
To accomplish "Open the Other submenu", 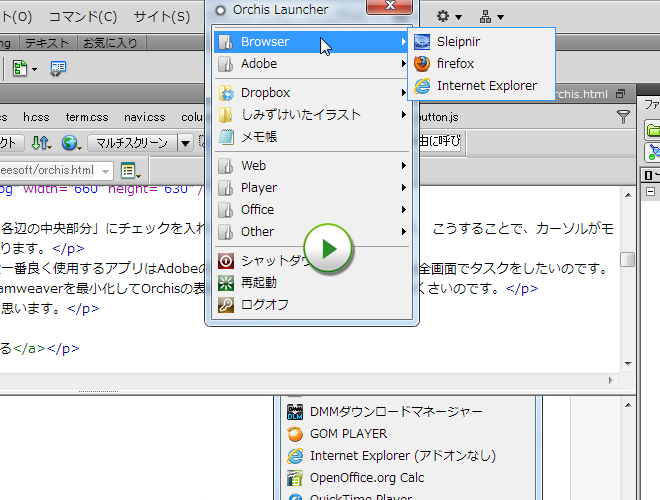I will tap(311, 231).
